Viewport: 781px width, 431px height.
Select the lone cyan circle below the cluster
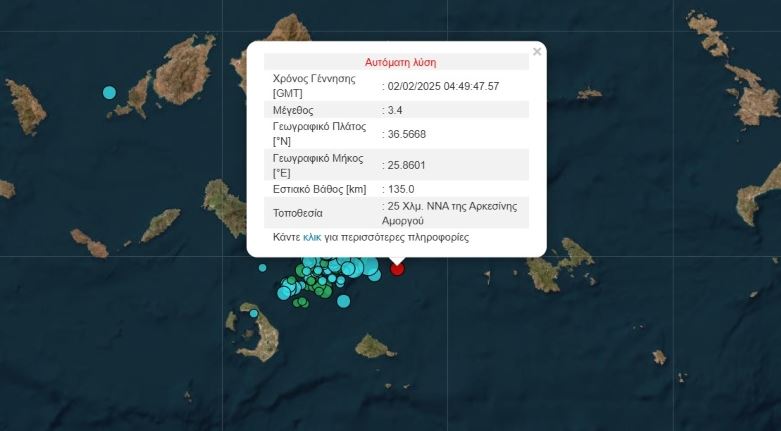coord(343,301)
